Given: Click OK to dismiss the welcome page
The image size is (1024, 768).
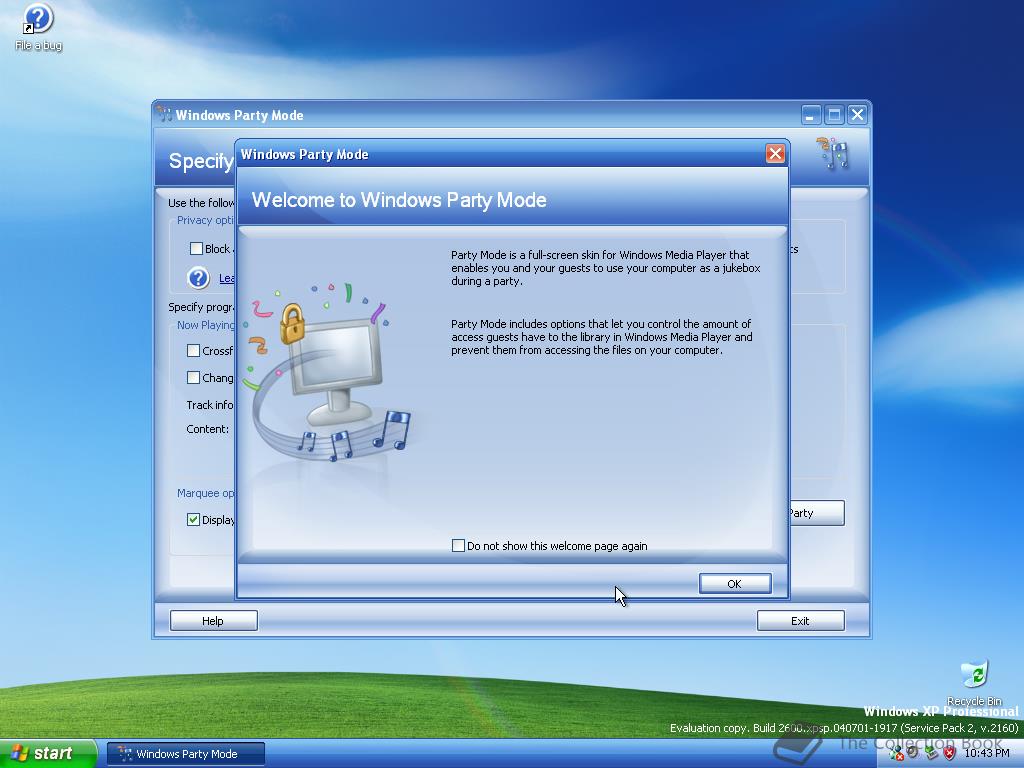Looking at the screenshot, I should pyautogui.click(x=735, y=583).
